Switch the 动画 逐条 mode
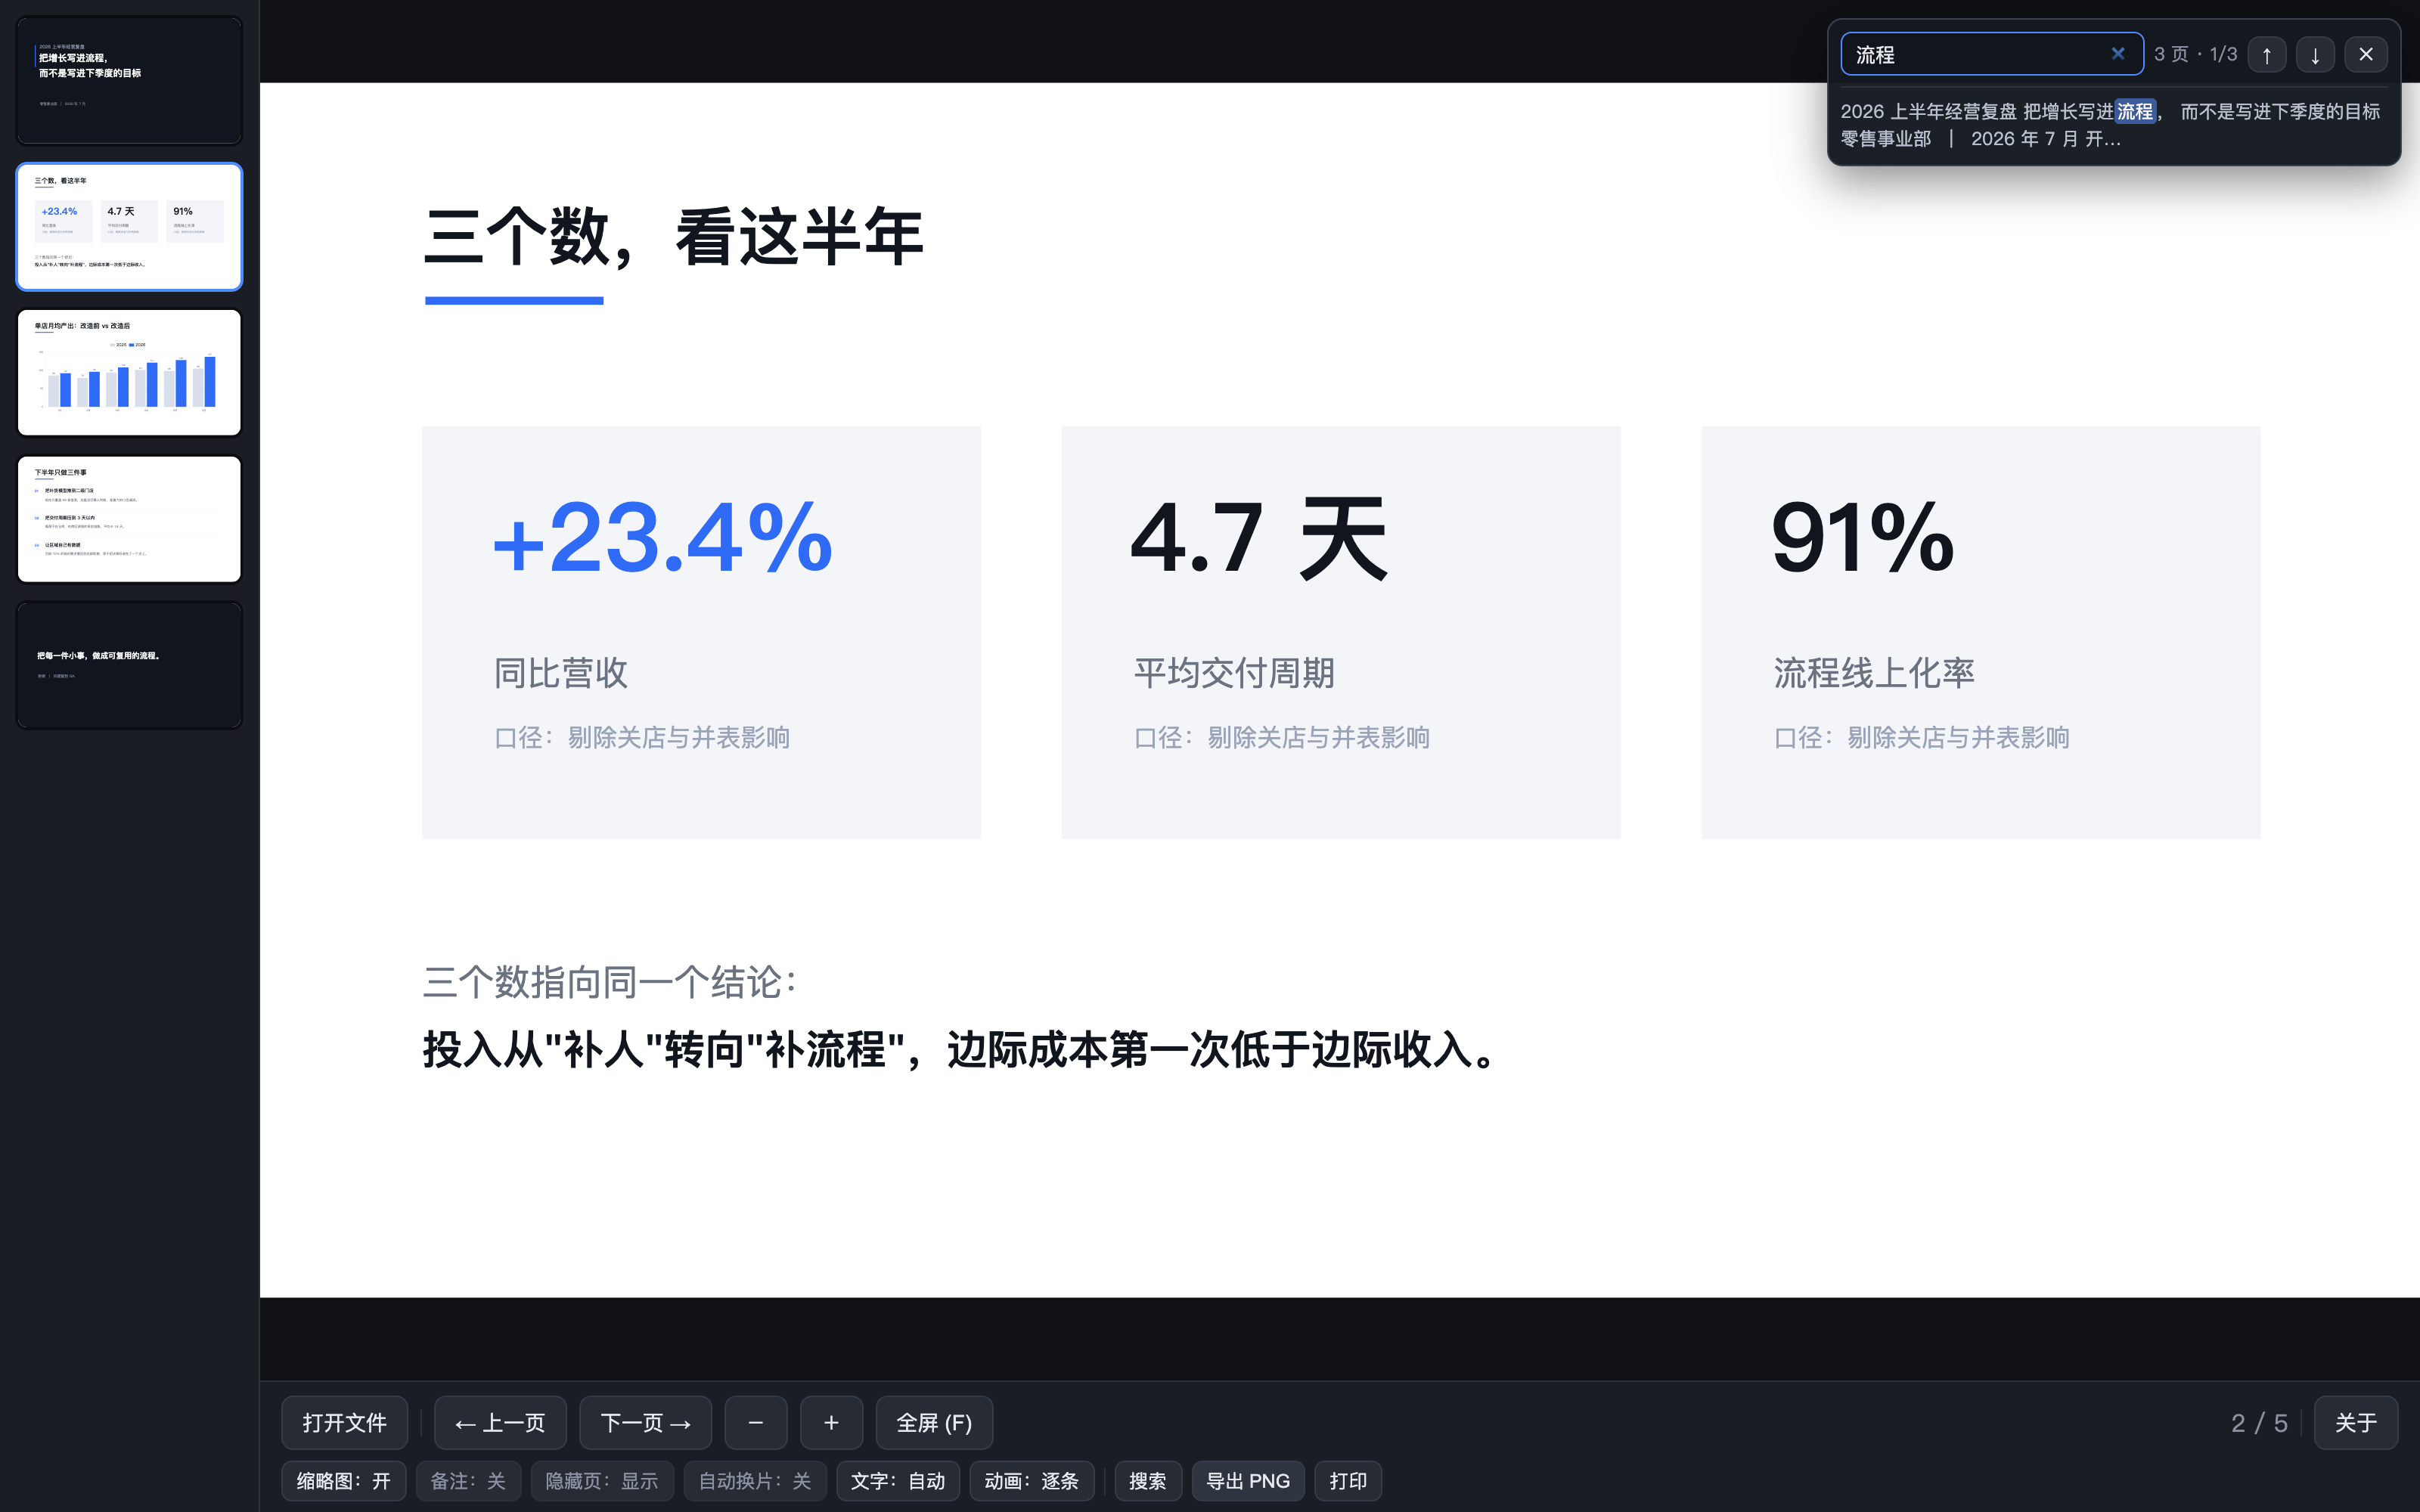Viewport: 2420px width, 1512px height. click(1032, 1481)
